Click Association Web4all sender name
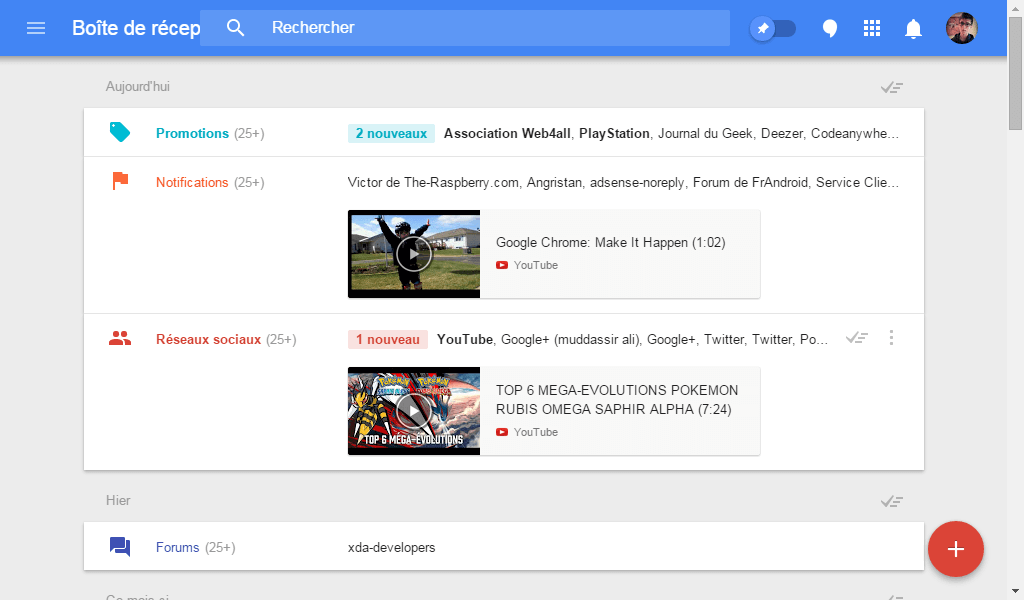Screen dimensions: 1024x600 (x=507, y=133)
